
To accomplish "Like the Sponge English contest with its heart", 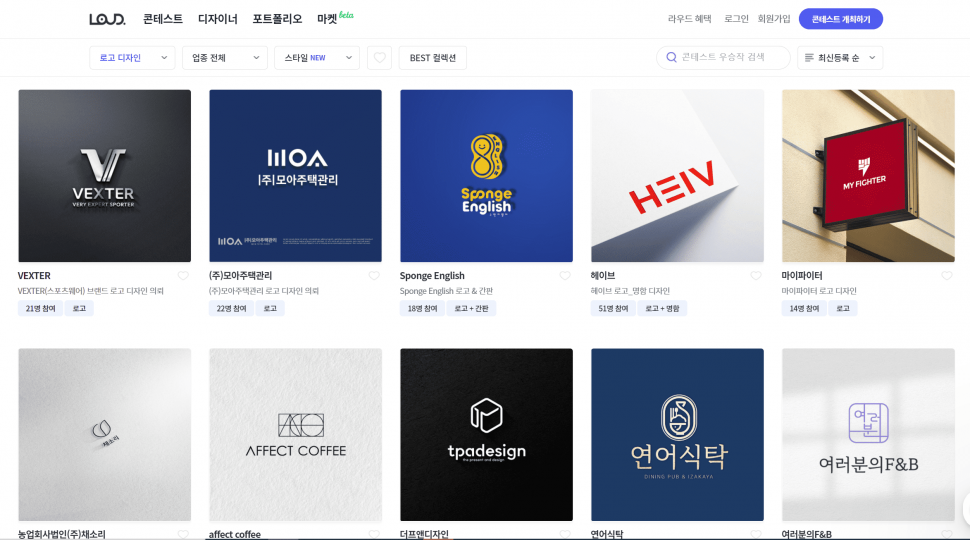I will pos(565,276).
